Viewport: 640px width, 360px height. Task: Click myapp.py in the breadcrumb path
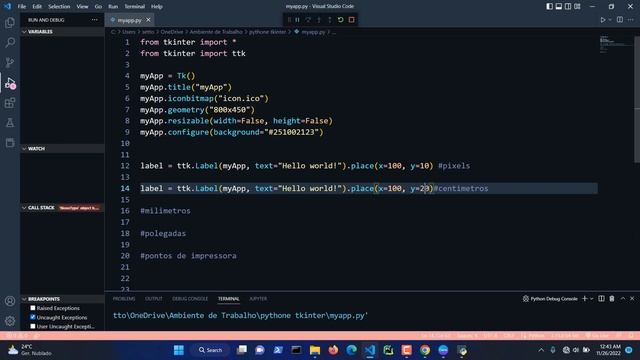pos(313,32)
